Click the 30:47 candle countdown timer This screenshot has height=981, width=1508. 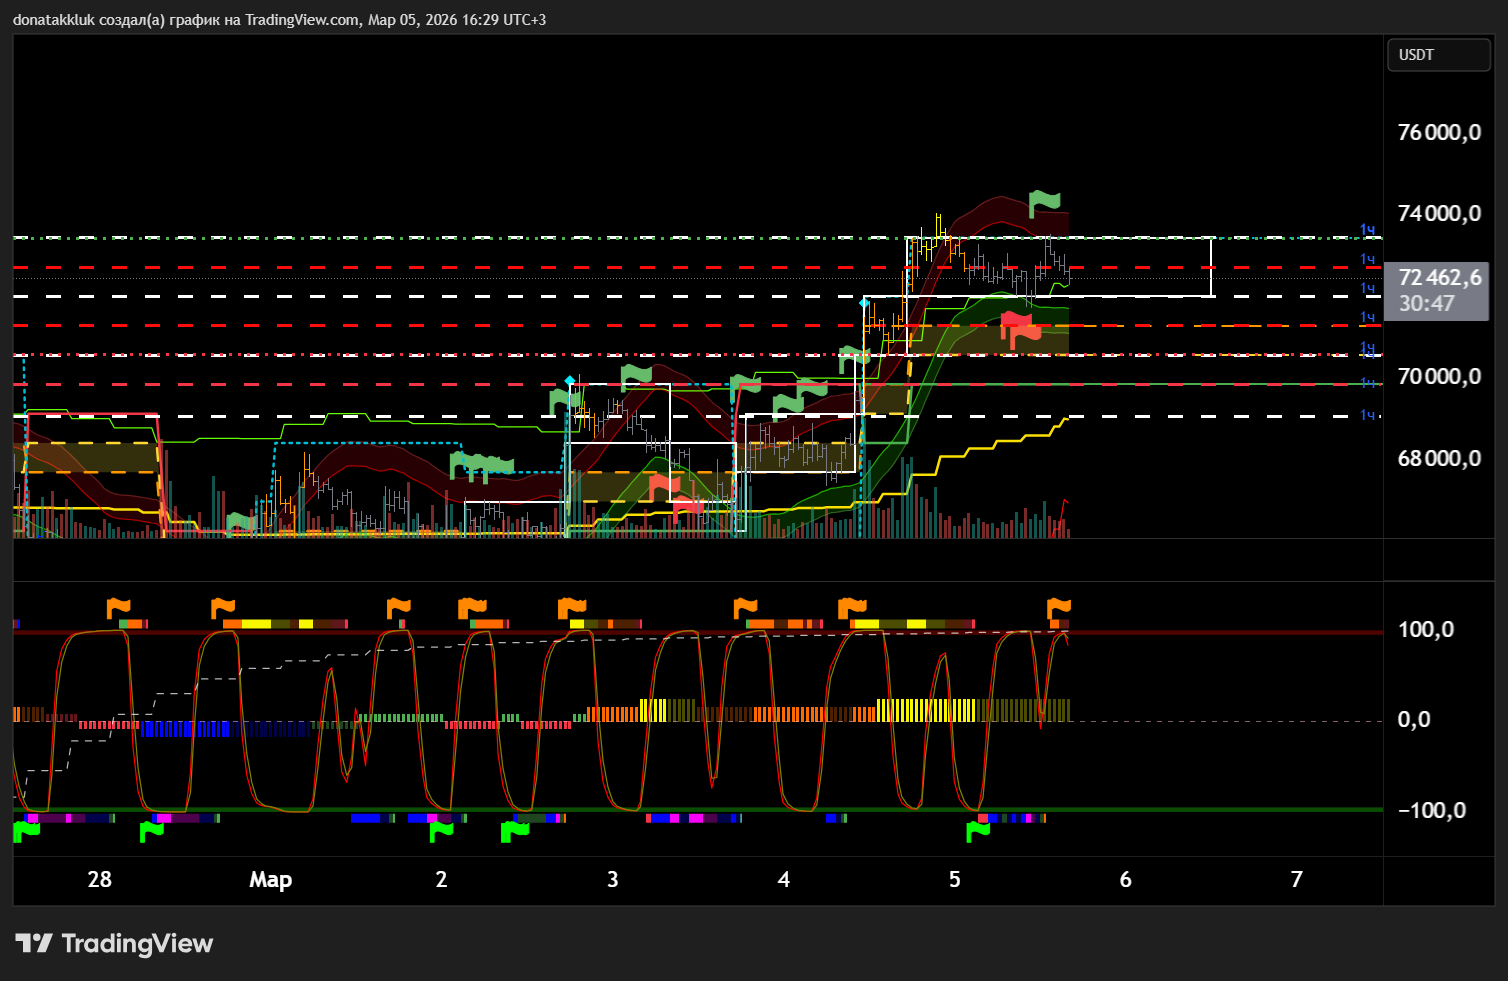1426,304
